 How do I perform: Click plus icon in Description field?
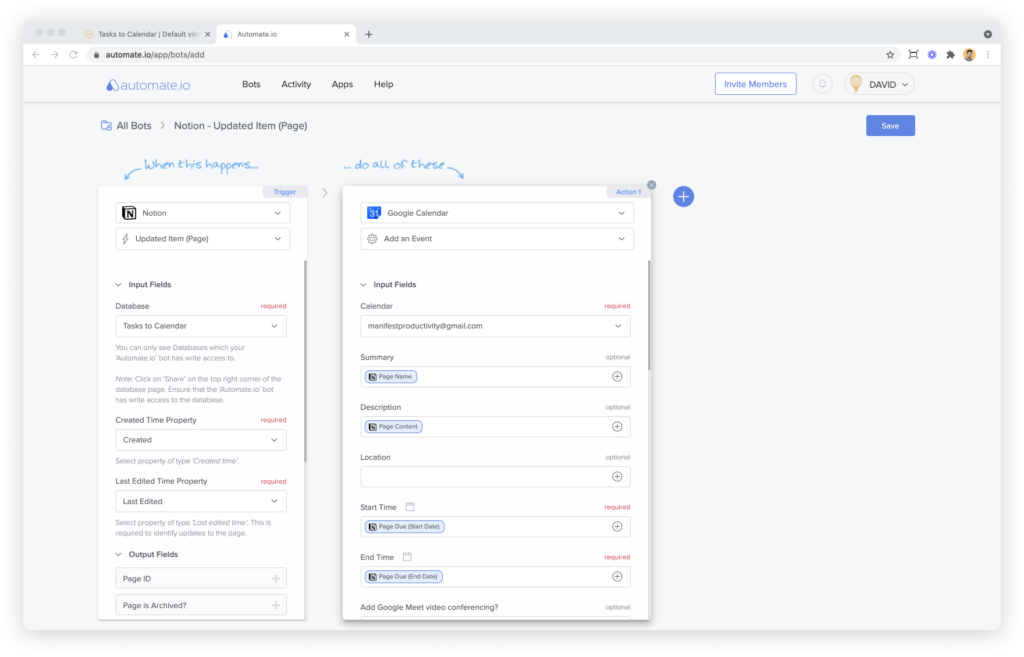616,426
